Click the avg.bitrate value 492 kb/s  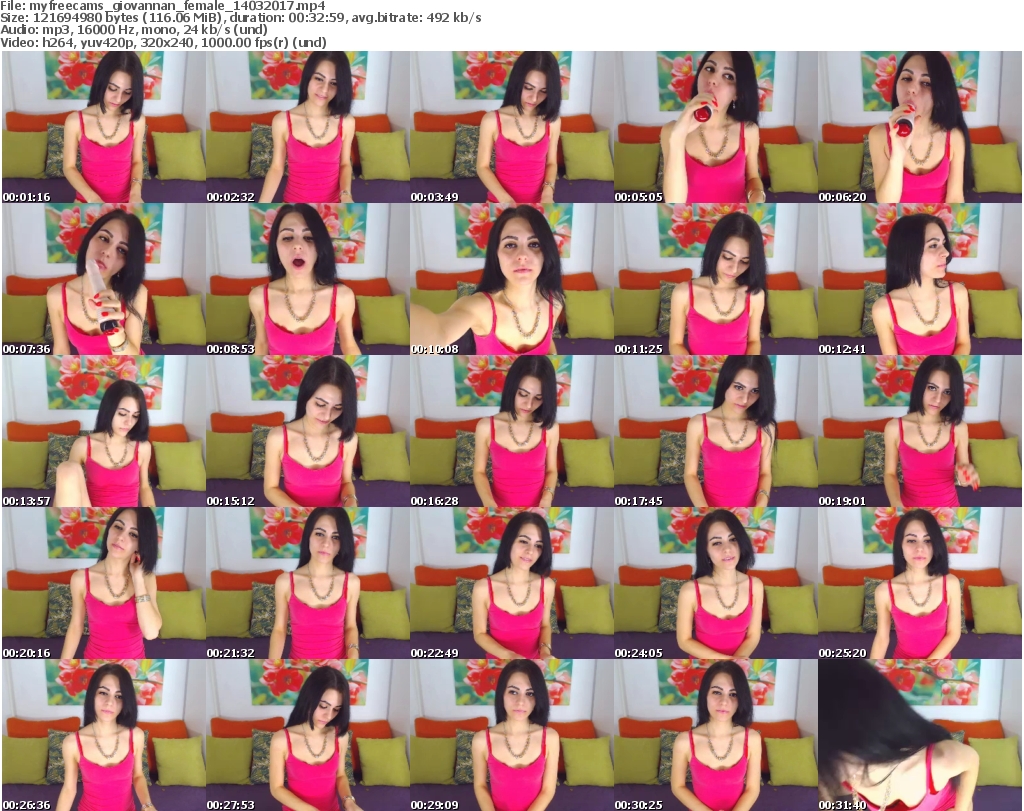(454, 18)
